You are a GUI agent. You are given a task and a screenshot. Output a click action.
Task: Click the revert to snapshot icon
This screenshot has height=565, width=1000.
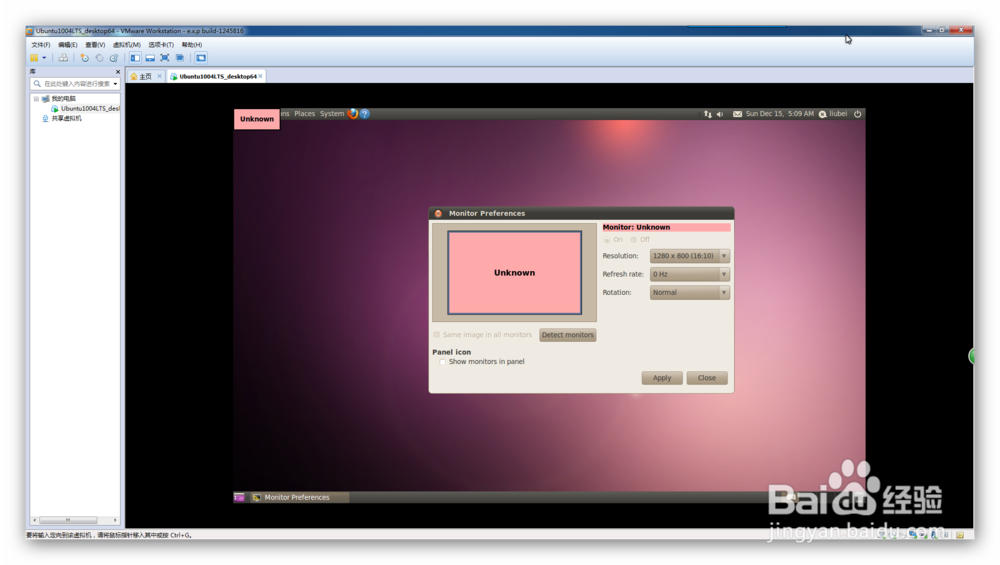coord(99,57)
